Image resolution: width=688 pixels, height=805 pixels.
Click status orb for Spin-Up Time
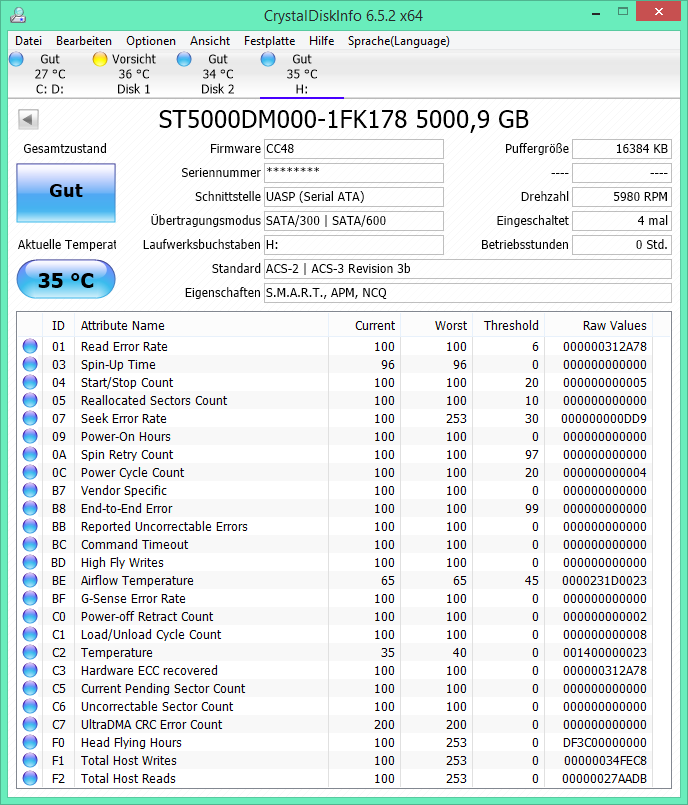[30, 364]
